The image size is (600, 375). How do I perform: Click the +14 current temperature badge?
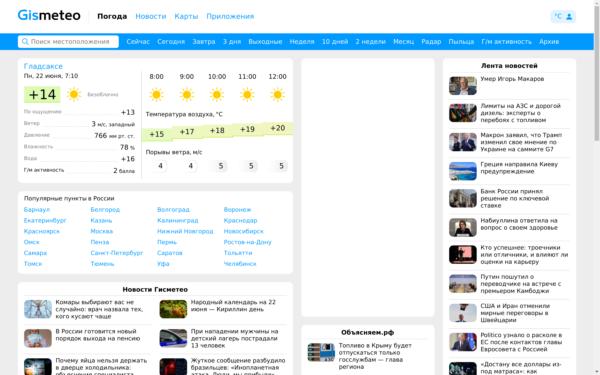[x=42, y=95]
